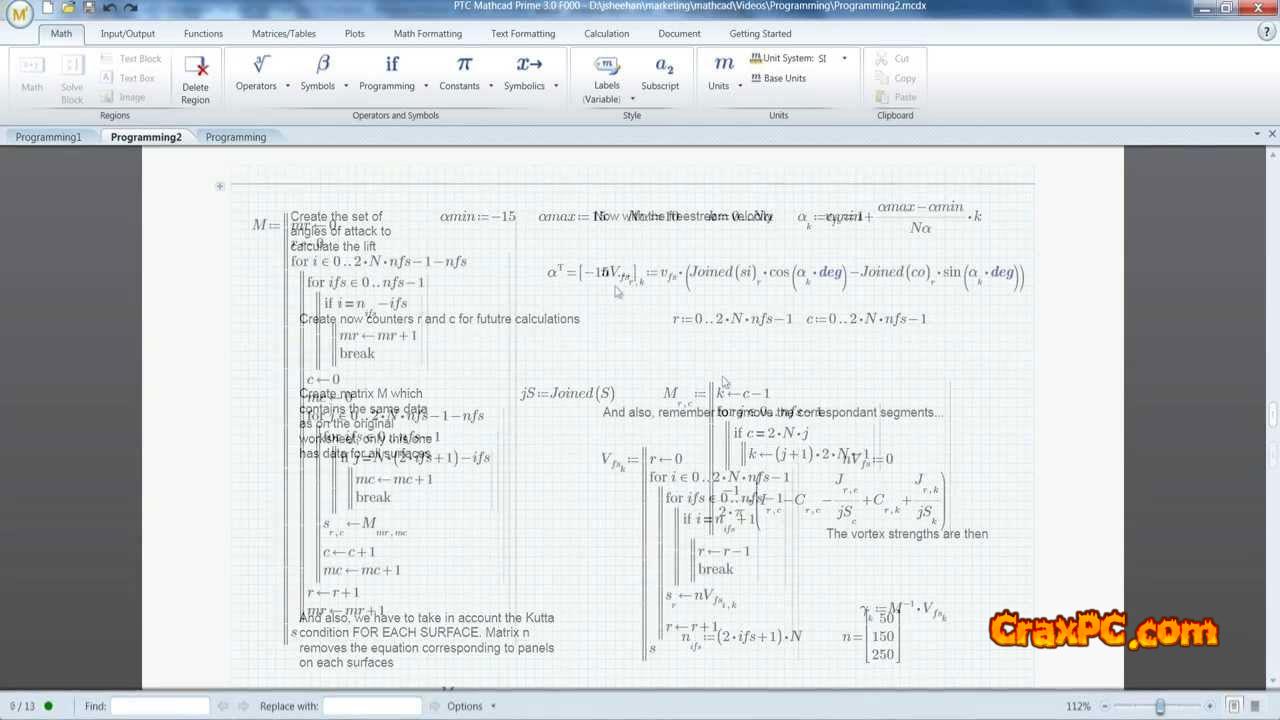Insert a Math region
The width and height of the screenshot is (1280, 720).
point(32,75)
